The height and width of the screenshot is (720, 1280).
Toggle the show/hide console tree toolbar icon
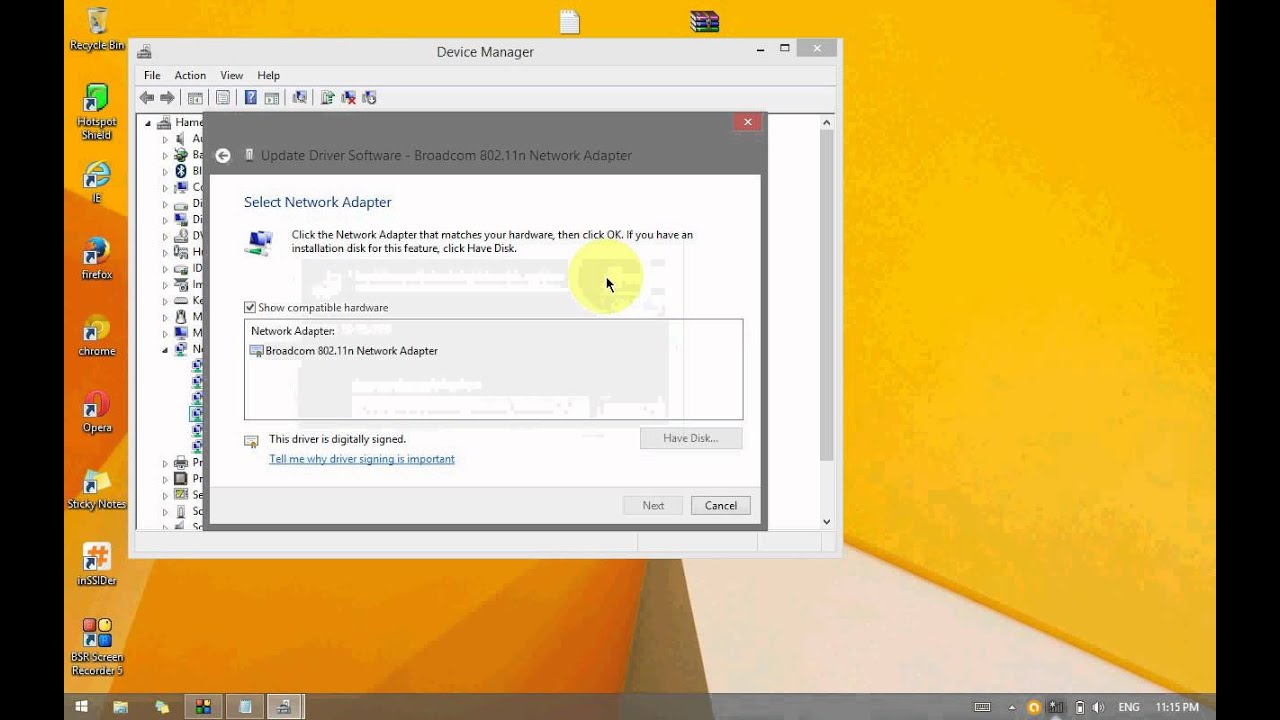point(195,97)
